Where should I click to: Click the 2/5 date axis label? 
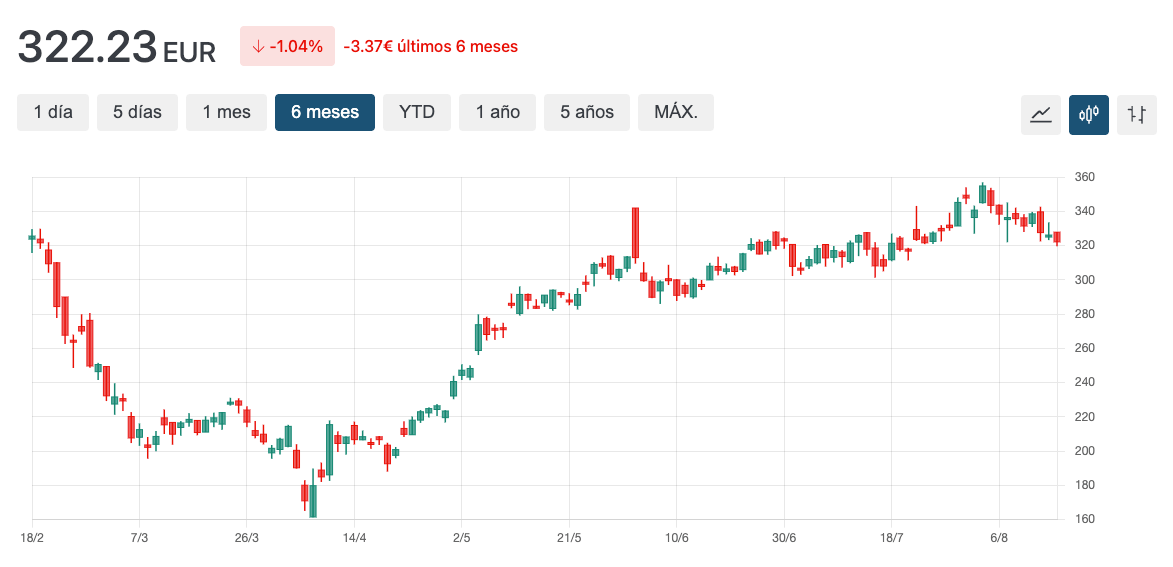[x=462, y=538]
